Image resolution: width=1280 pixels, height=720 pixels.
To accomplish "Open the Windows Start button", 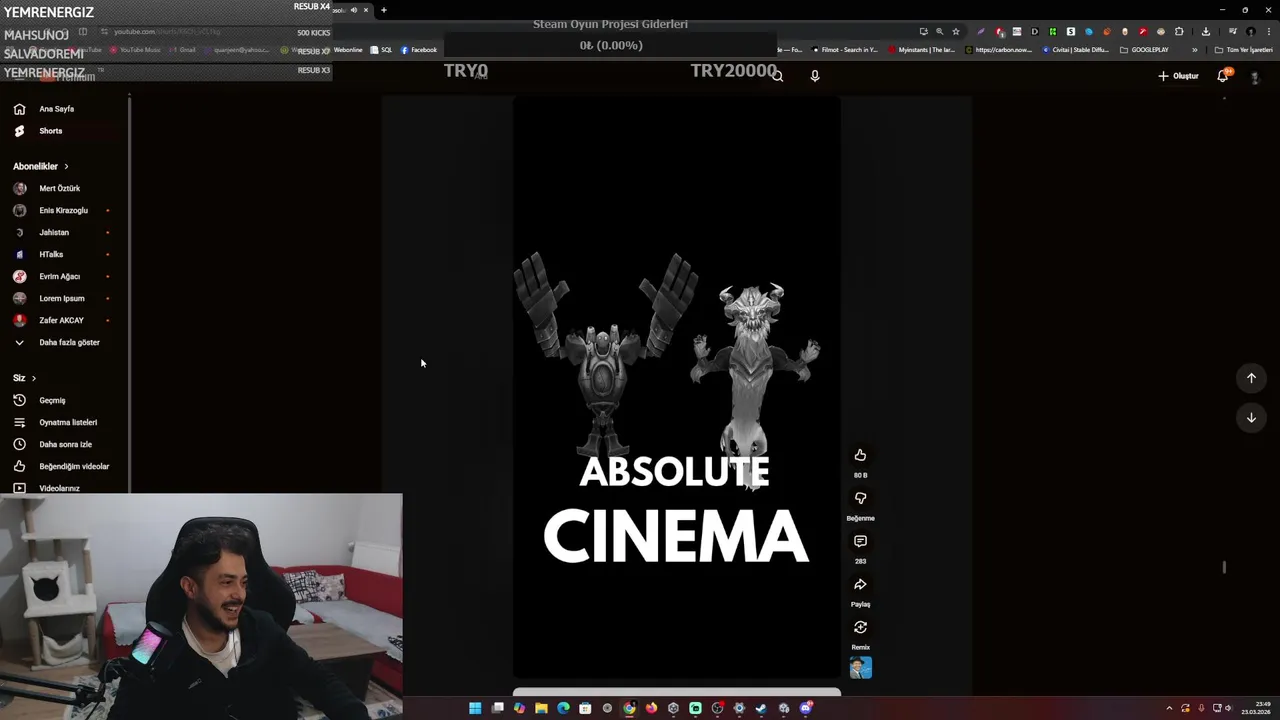I will (x=475, y=708).
